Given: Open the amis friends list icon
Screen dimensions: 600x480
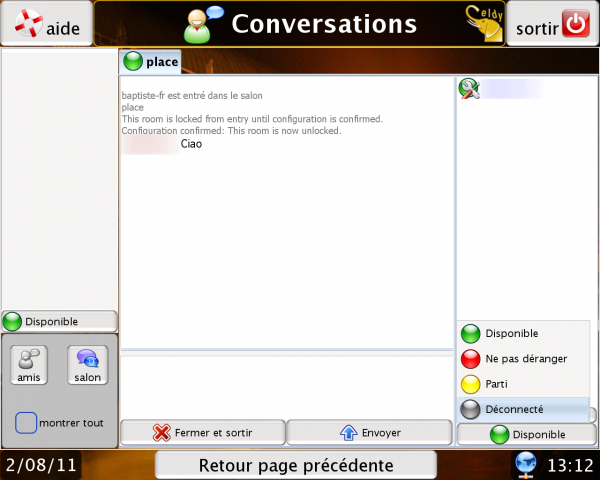Looking at the screenshot, I should (x=31, y=365).
